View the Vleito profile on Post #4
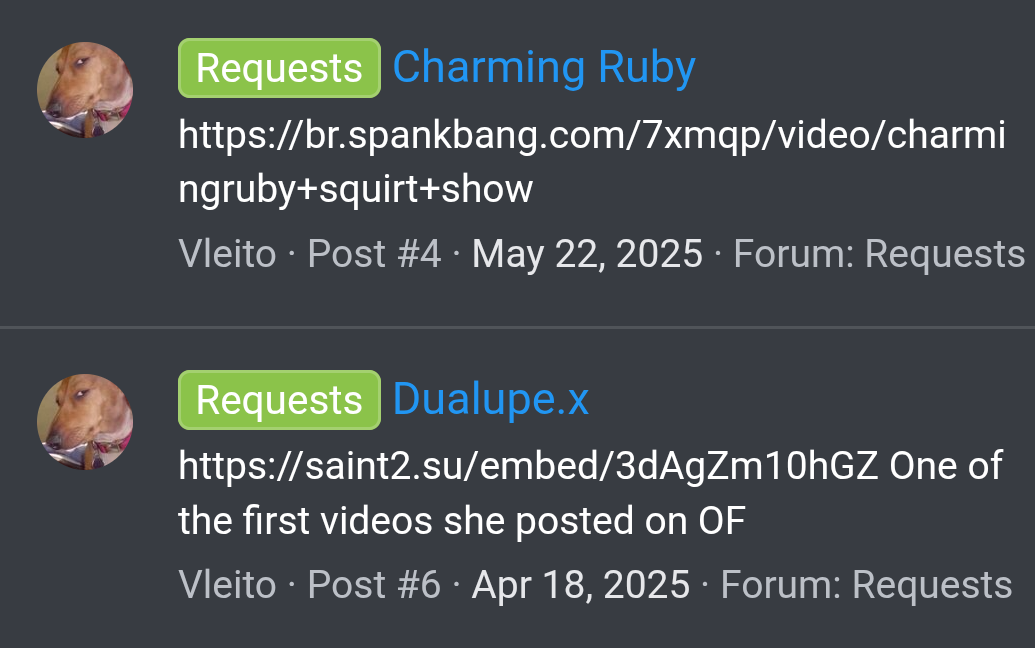Image resolution: width=1035 pixels, height=648 pixels. tap(227, 254)
